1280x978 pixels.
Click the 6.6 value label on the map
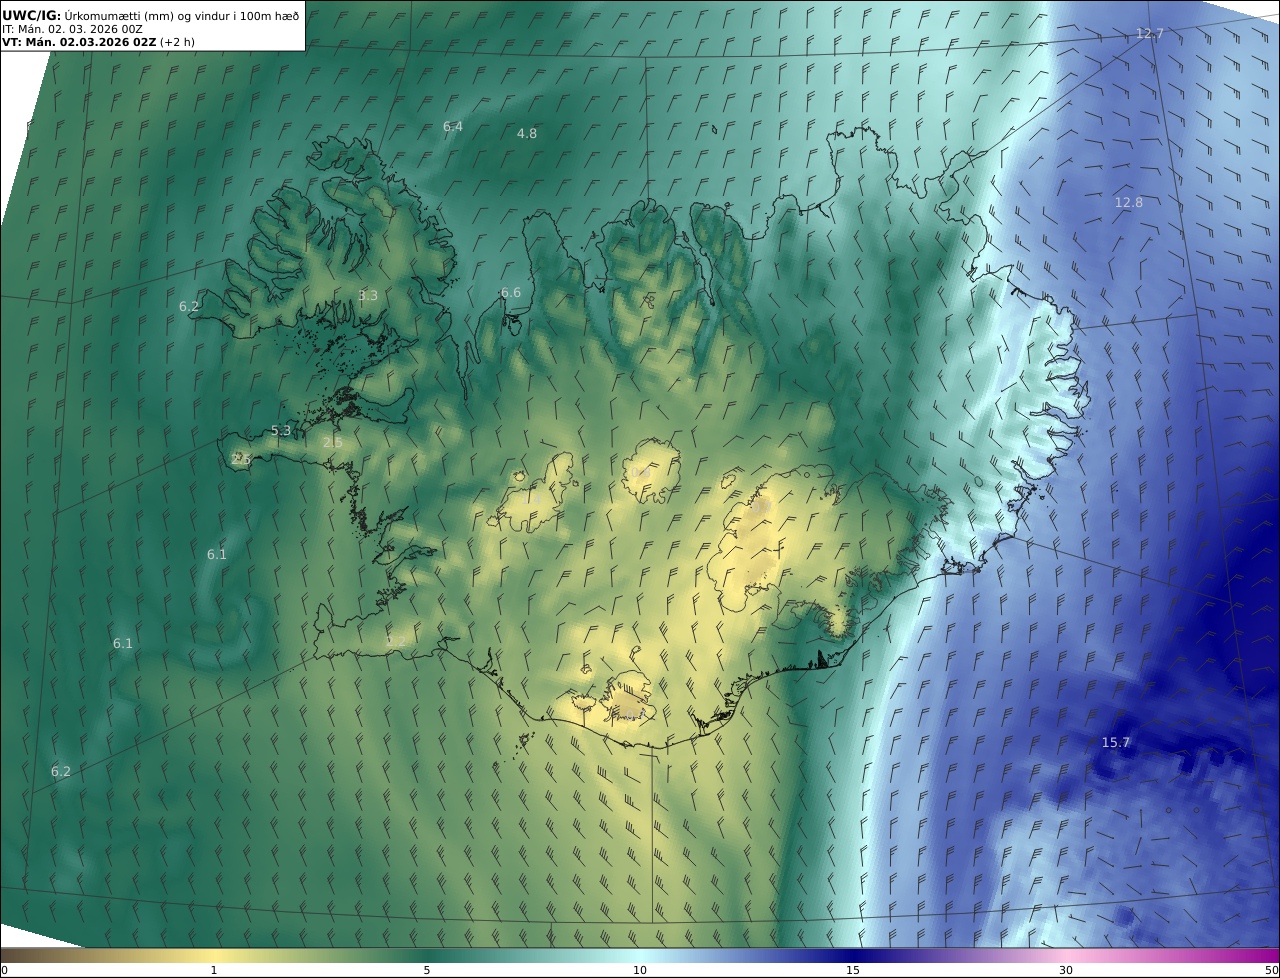click(511, 293)
